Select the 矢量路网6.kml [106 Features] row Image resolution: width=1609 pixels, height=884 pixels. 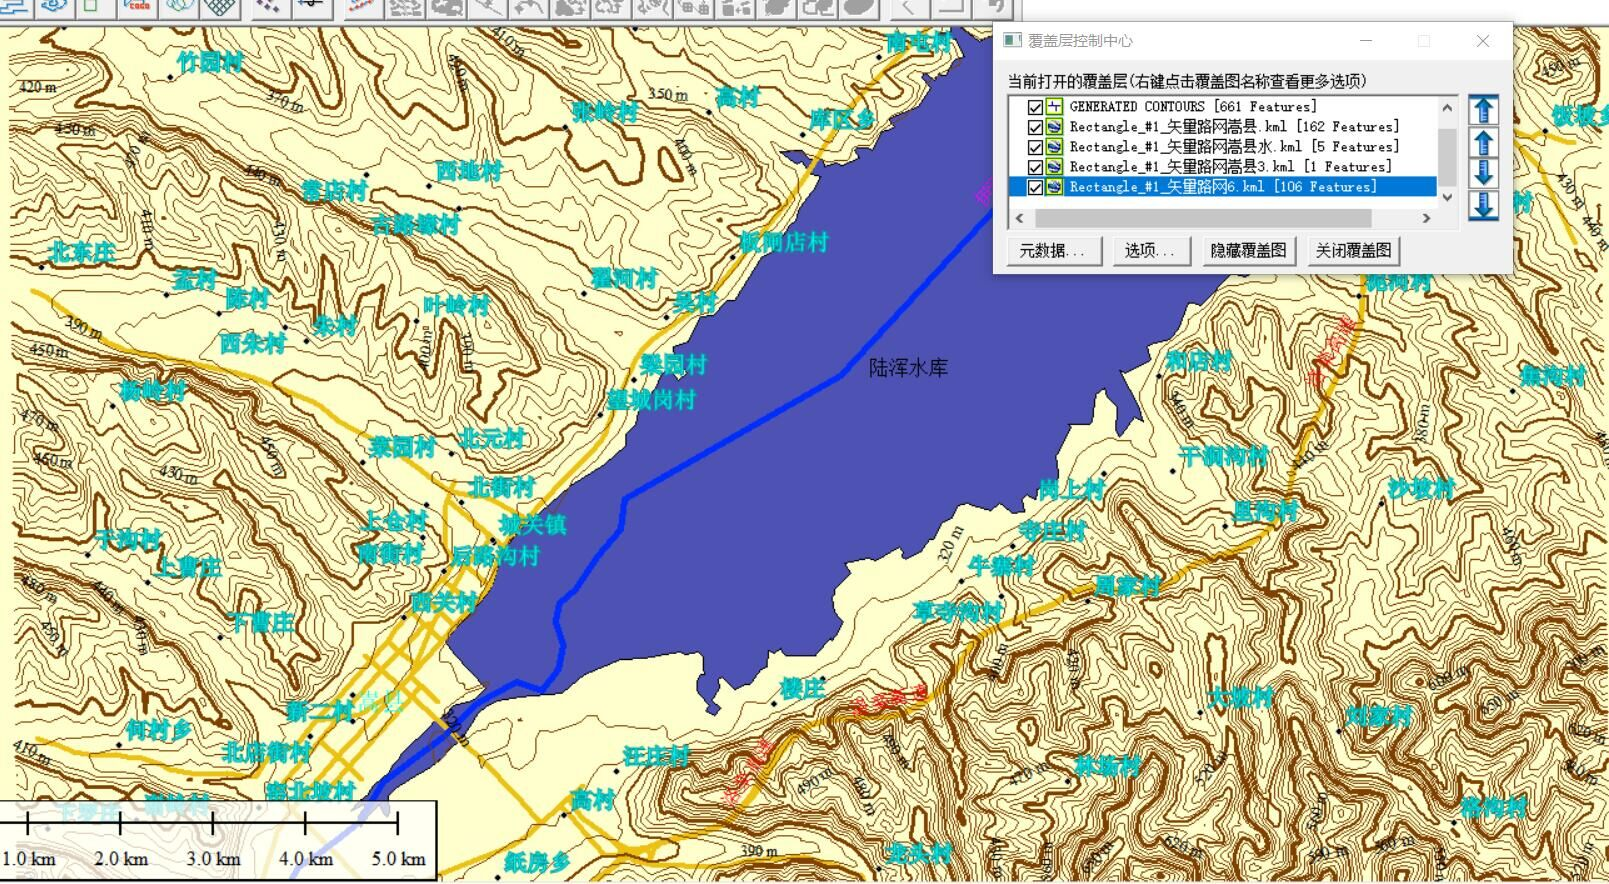tap(1223, 187)
